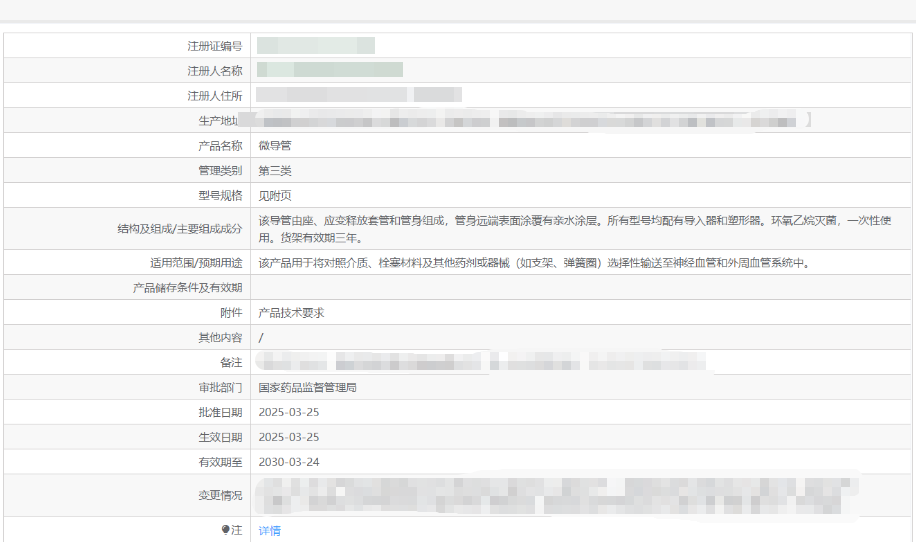916x542 pixels.
Task: Click the product name value 微导管
Action: [275, 145]
